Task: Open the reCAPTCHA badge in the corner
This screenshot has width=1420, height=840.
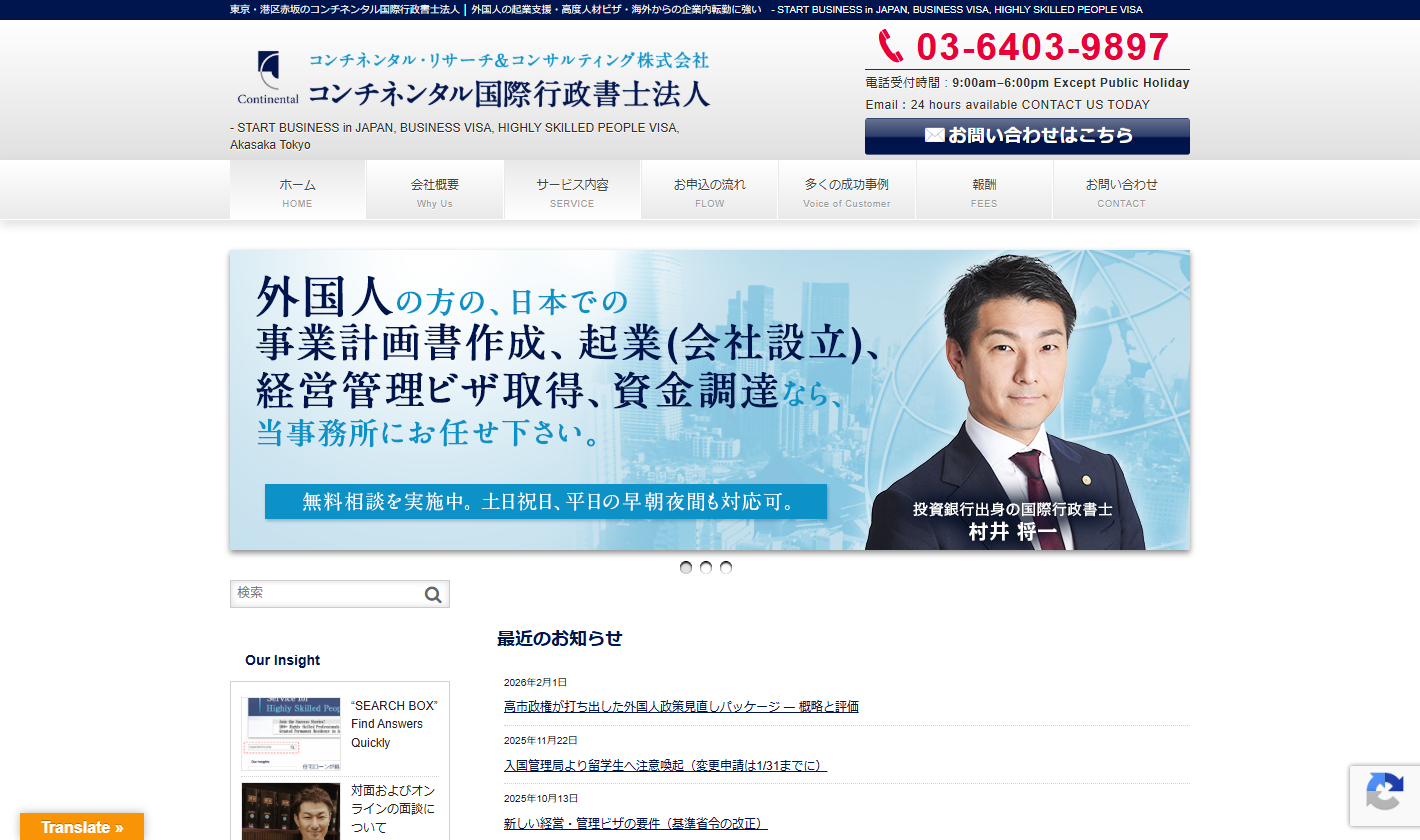Action: (x=1385, y=796)
